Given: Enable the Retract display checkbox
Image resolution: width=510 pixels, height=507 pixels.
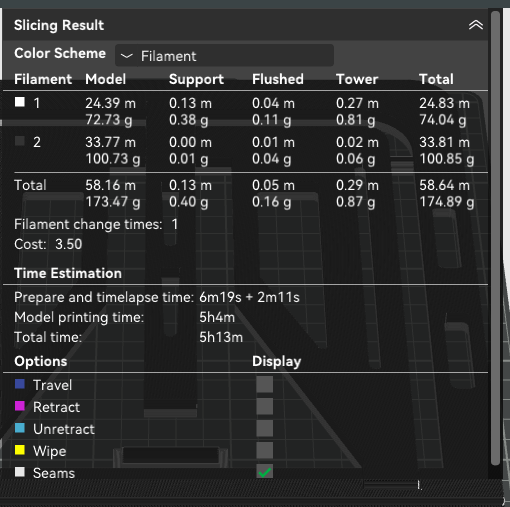Looking at the screenshot, I should 265,406.
